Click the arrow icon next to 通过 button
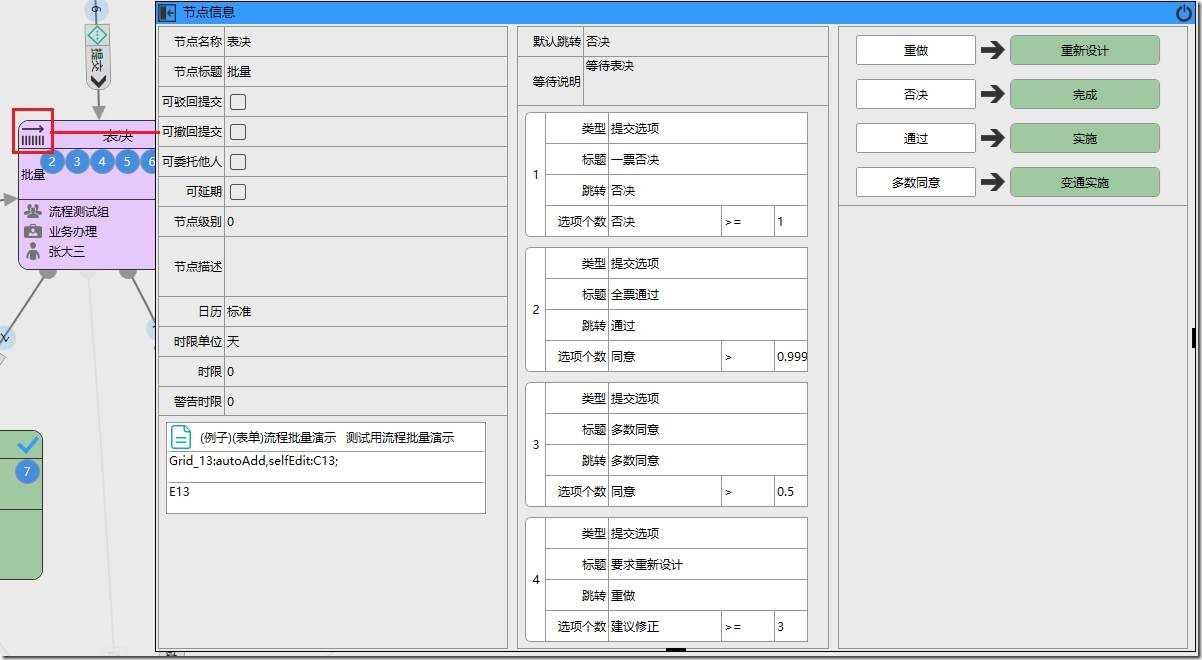The image size is (1202, 660). (992, 138)
